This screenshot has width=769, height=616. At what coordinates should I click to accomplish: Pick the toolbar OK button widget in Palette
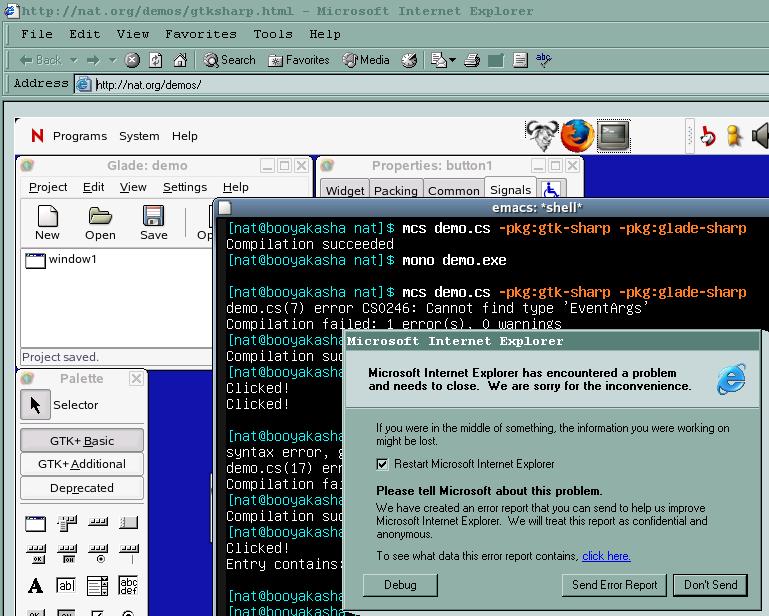pos(36,554)
